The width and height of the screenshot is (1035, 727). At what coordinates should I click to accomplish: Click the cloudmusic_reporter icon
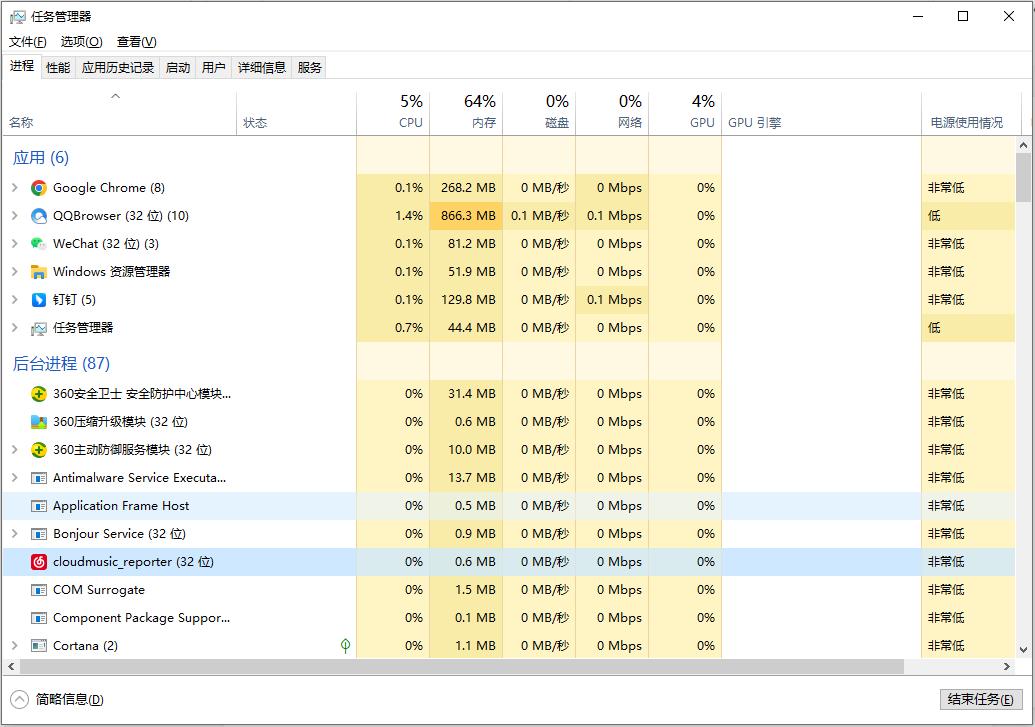tap(39, 562)
